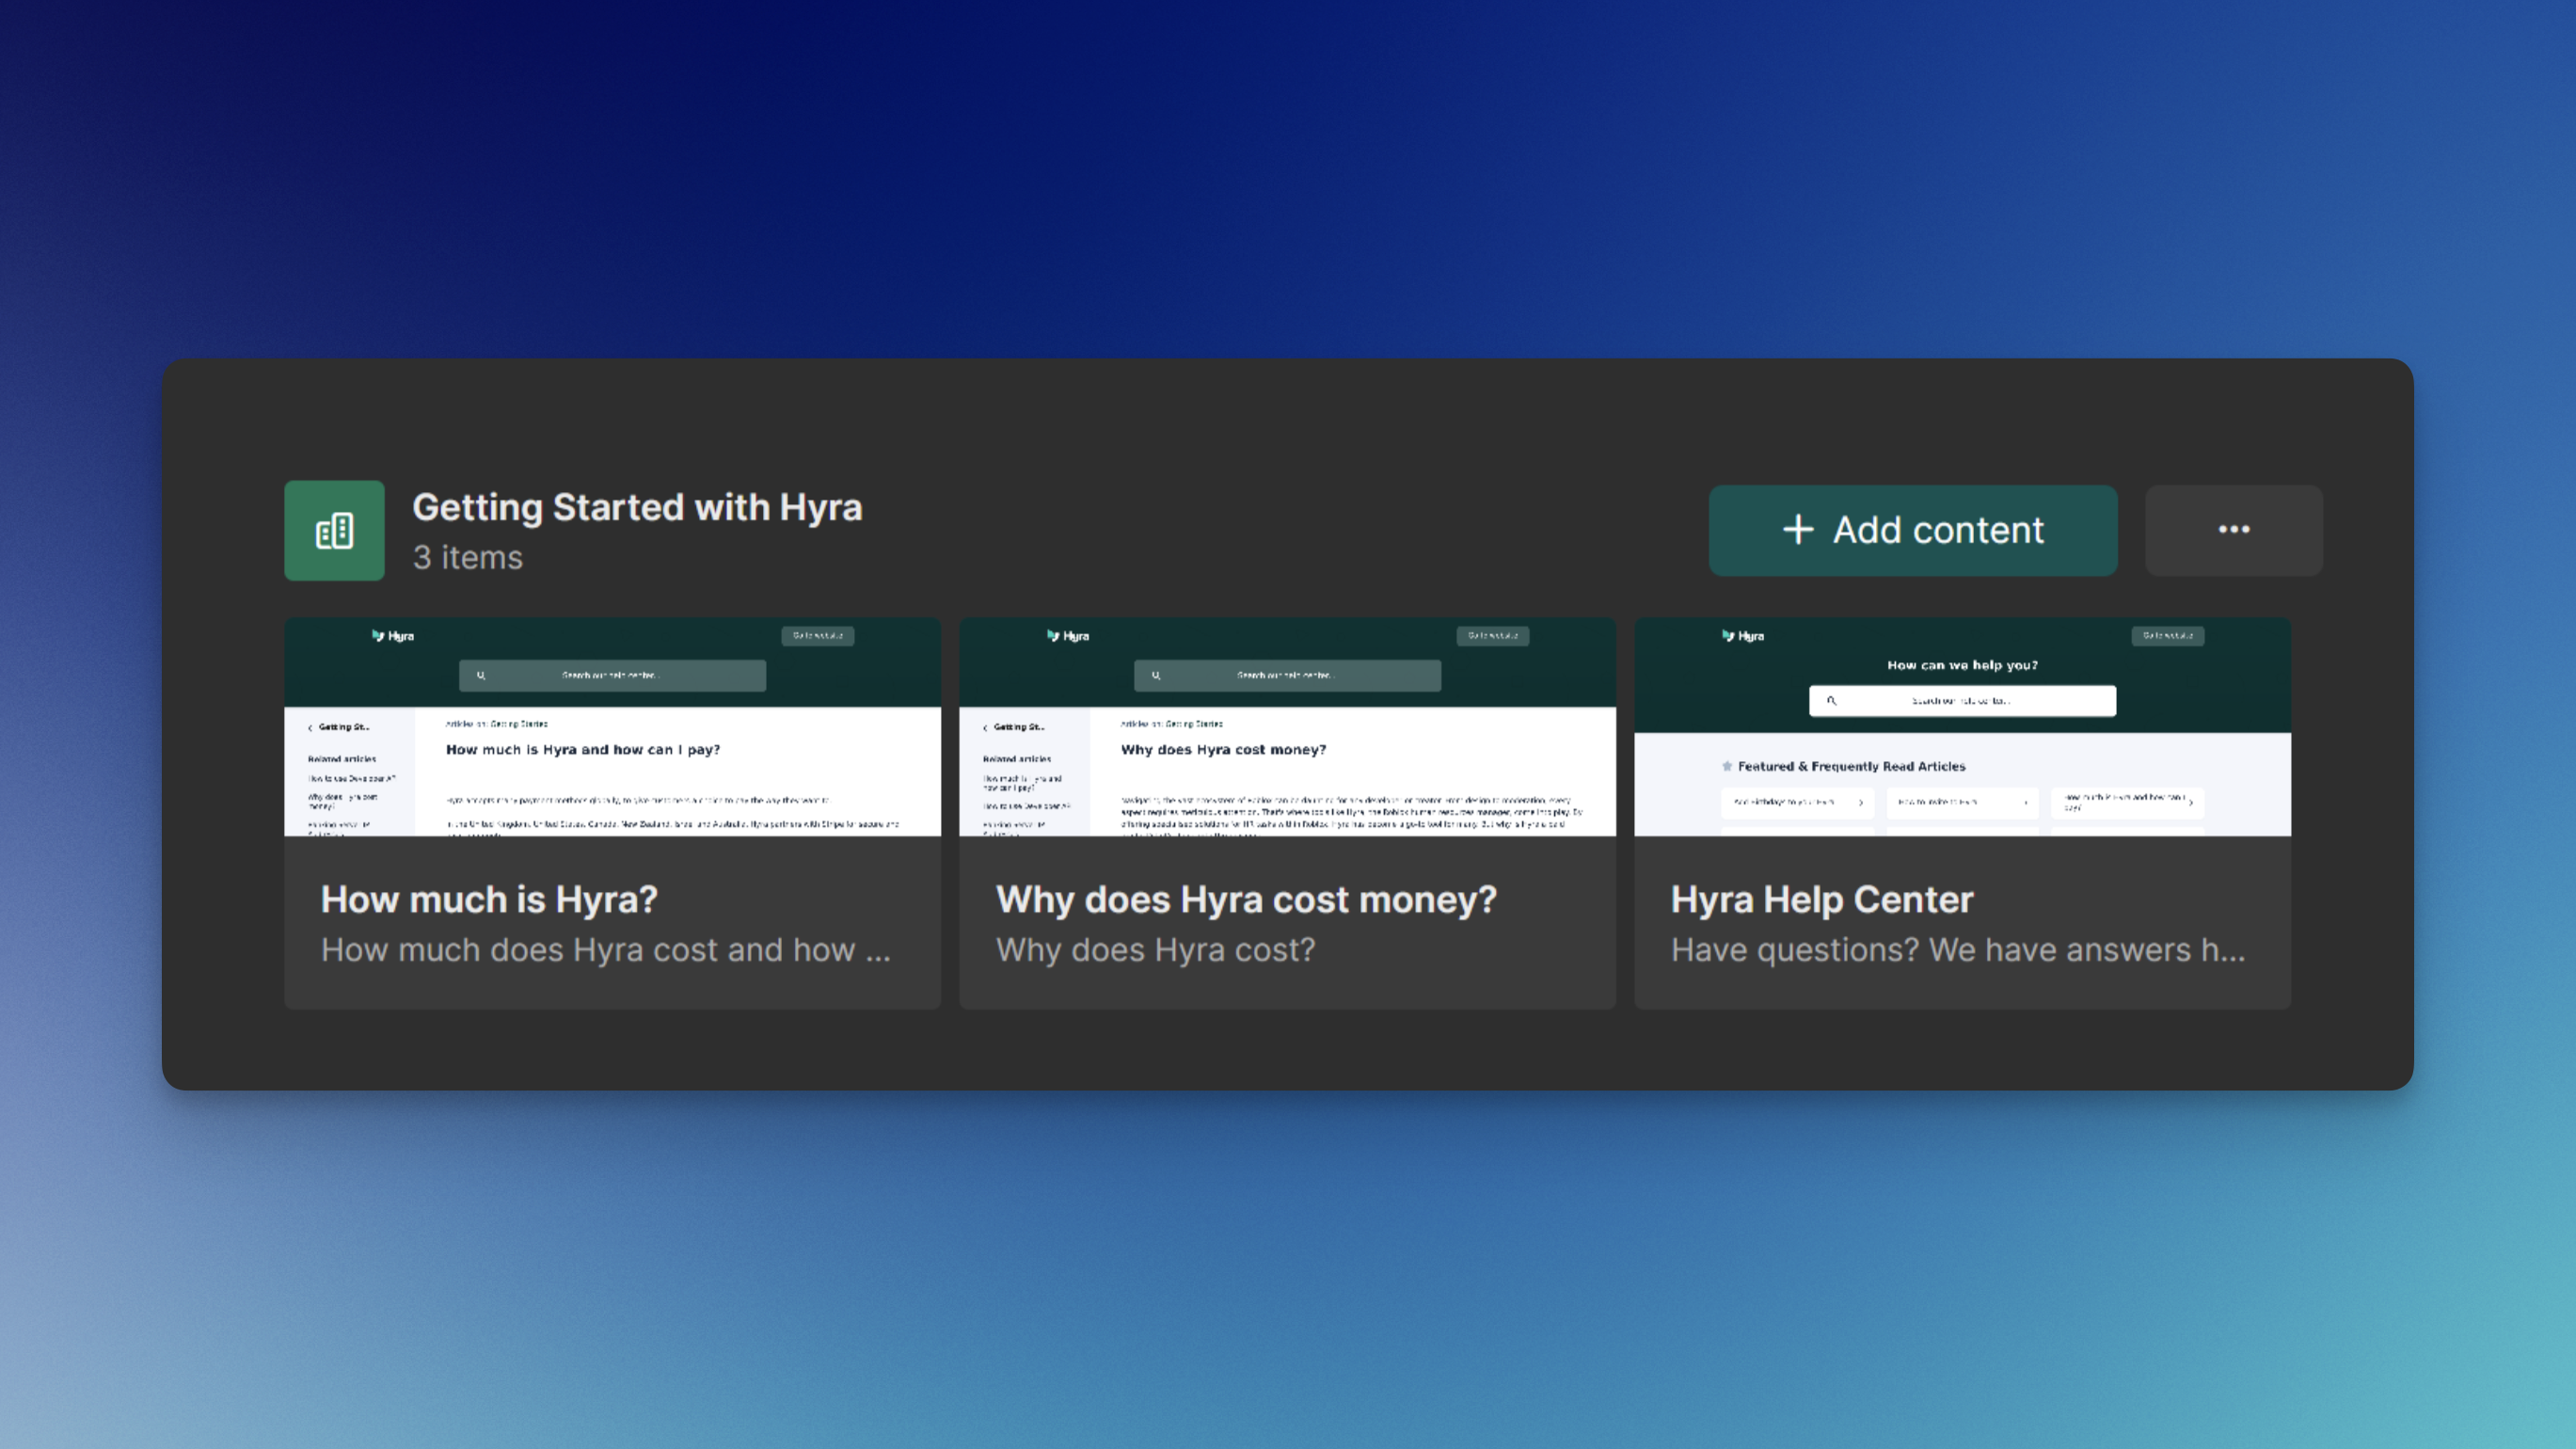
Task: Click the '3 items' count label
Action: tap(467, 558)
